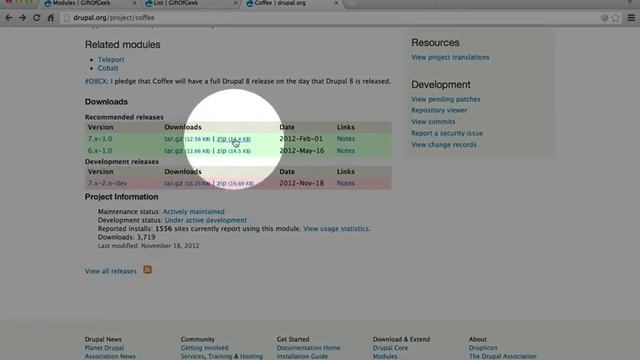Viewport: 640px width, 360px height.
Task: Open the Services, Training & Hosting footer link
Action: coord(222,356)
